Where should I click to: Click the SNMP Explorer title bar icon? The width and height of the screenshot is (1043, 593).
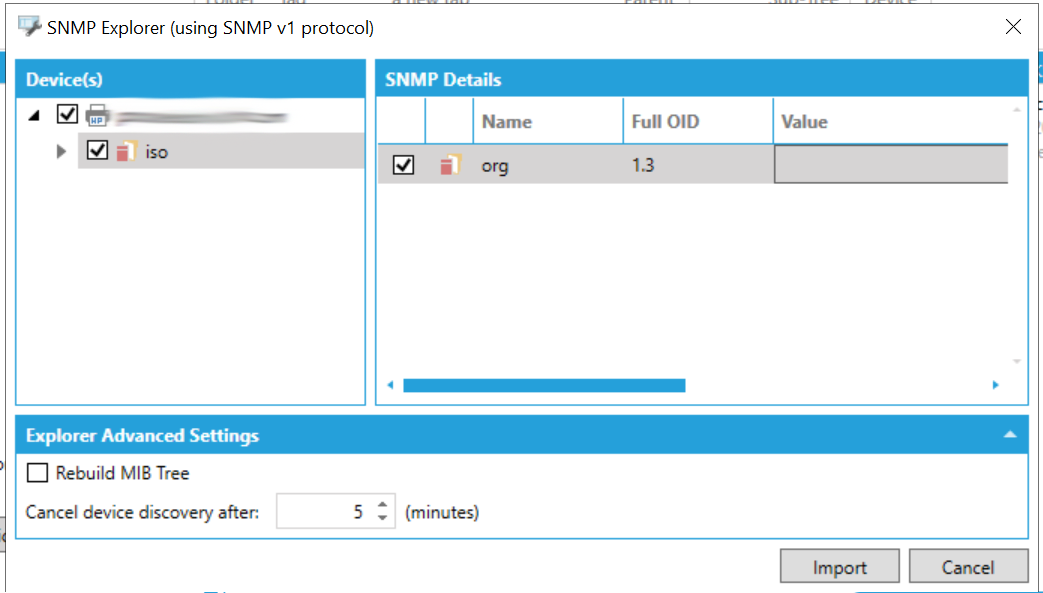pos(30,27)
